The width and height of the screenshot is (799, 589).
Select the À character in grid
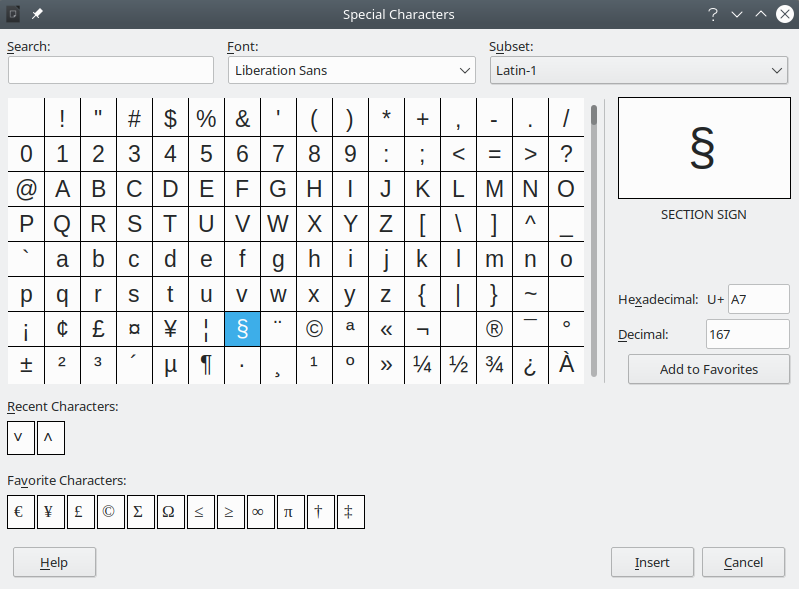566,365
